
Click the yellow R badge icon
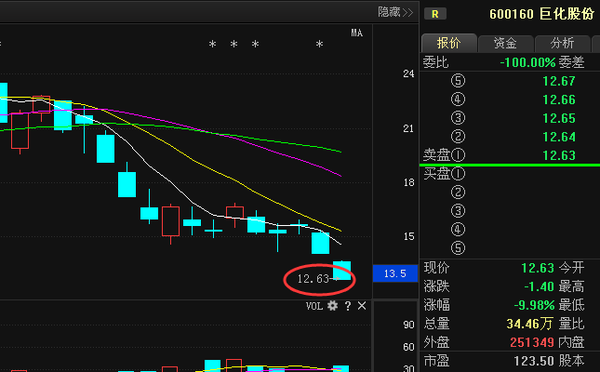click(x=435, y=14)
